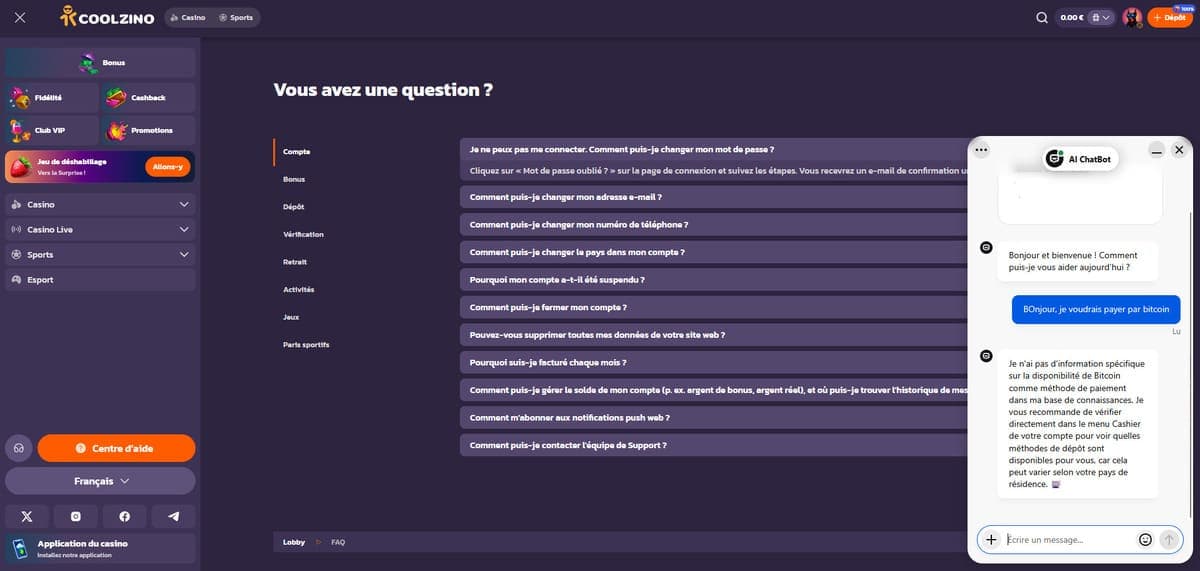
Task: Click the chat message input field
Action: tap(1069, 539)
